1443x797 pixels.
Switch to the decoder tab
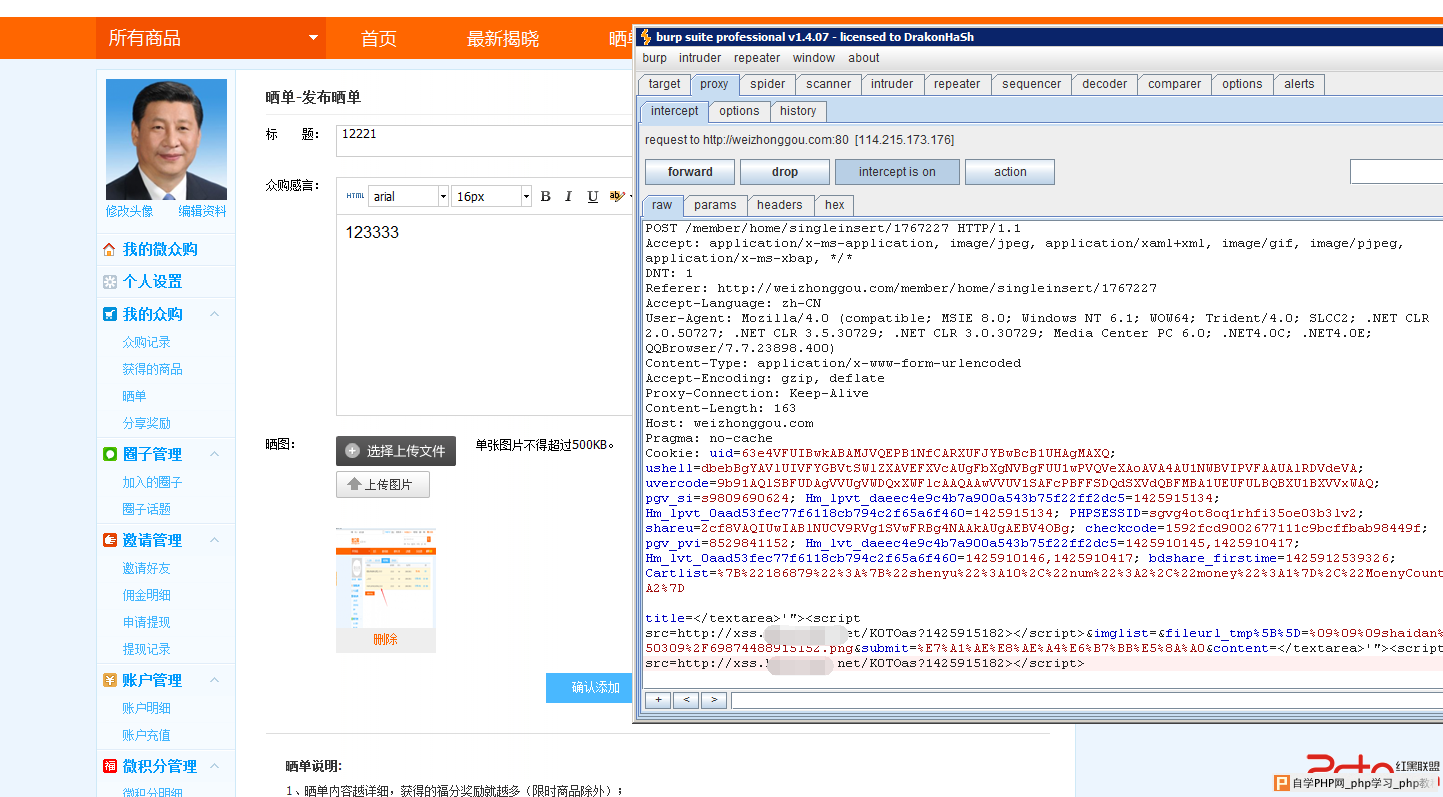tap(1105, 84)
